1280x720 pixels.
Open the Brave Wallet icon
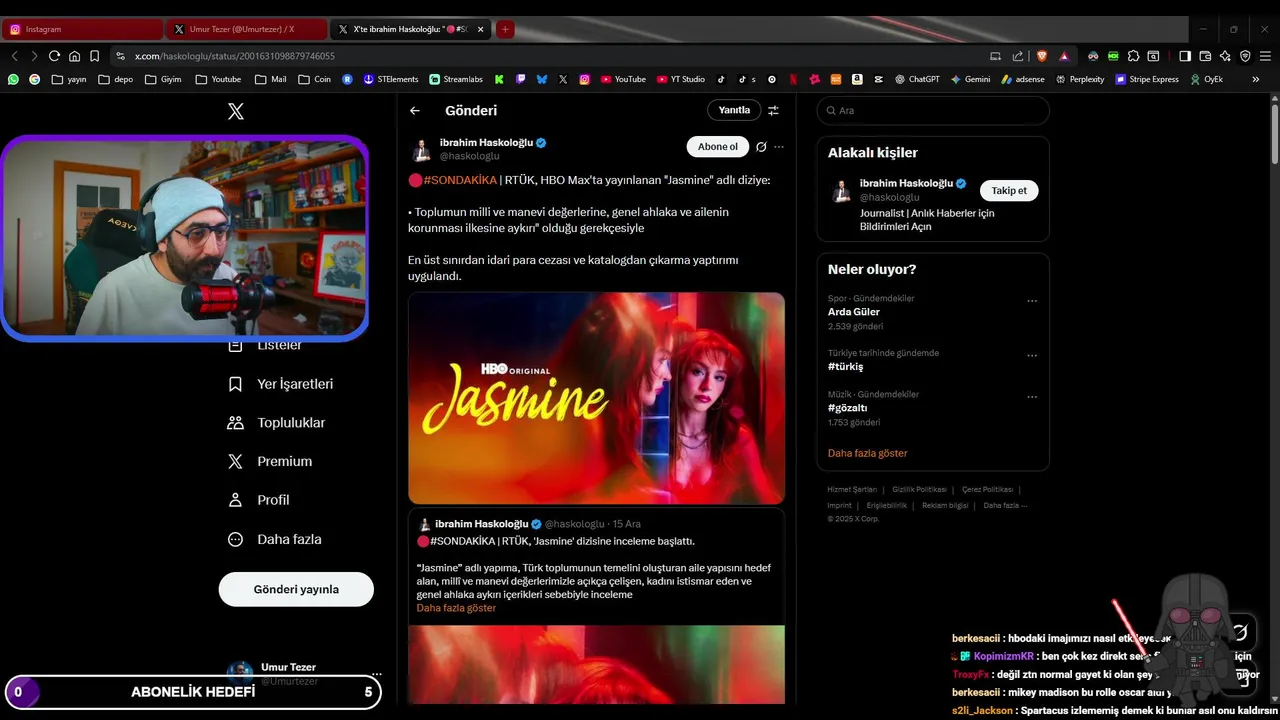(1205, 56)
